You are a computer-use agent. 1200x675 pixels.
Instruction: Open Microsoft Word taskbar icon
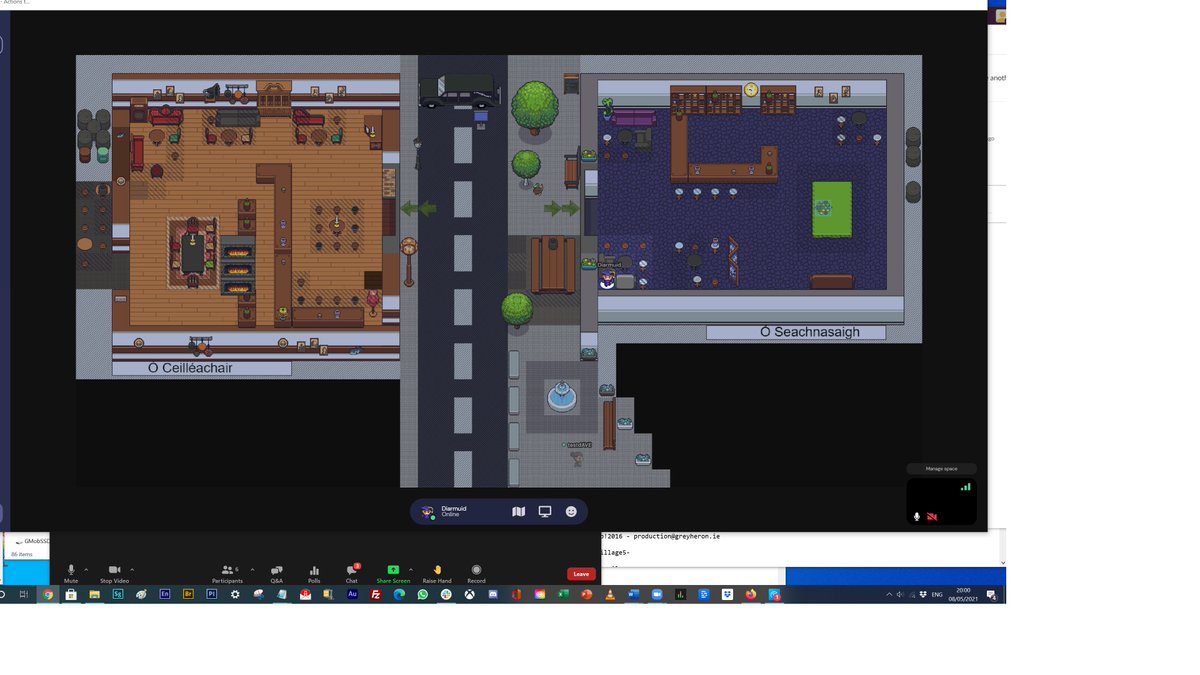634,594
